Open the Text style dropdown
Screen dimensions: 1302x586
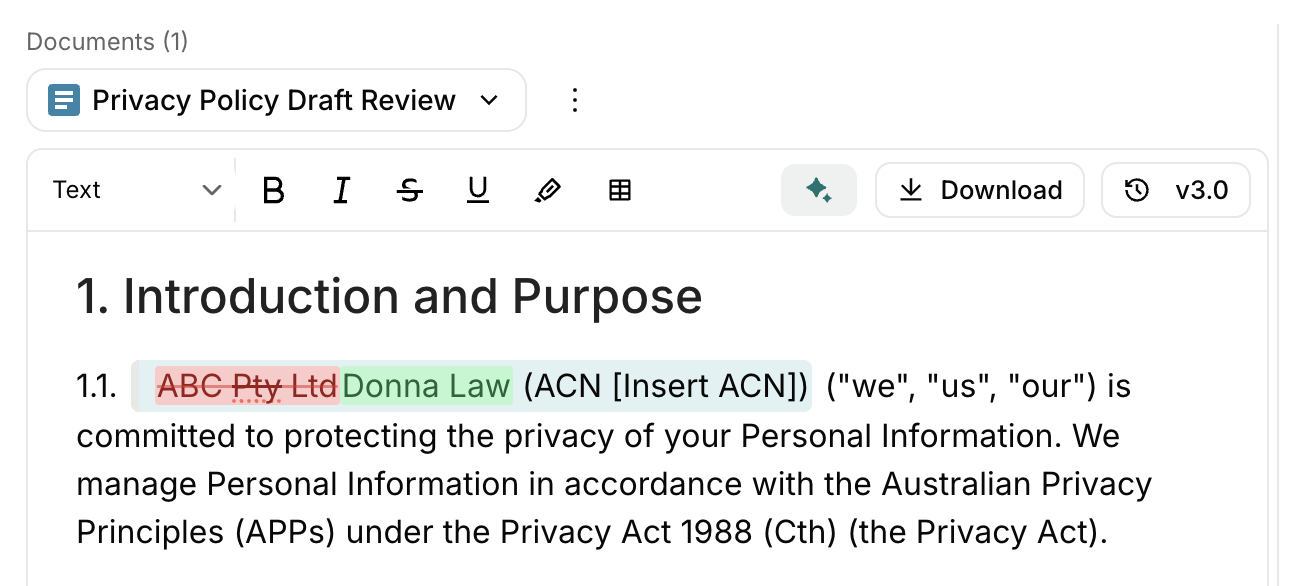click(136, 190)
